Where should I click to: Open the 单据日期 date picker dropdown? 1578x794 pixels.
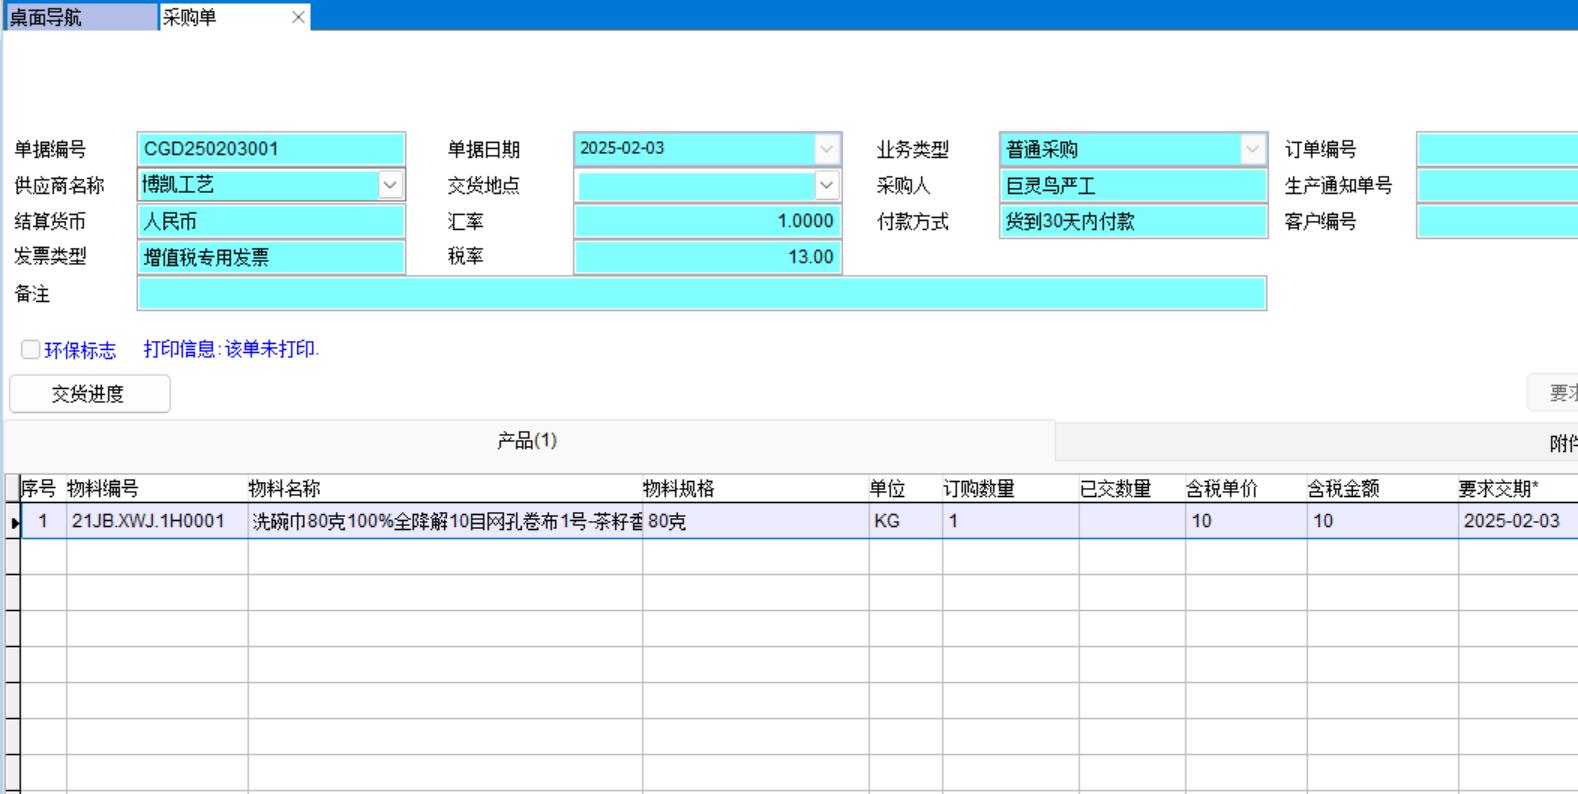click(x=826, y=149)
